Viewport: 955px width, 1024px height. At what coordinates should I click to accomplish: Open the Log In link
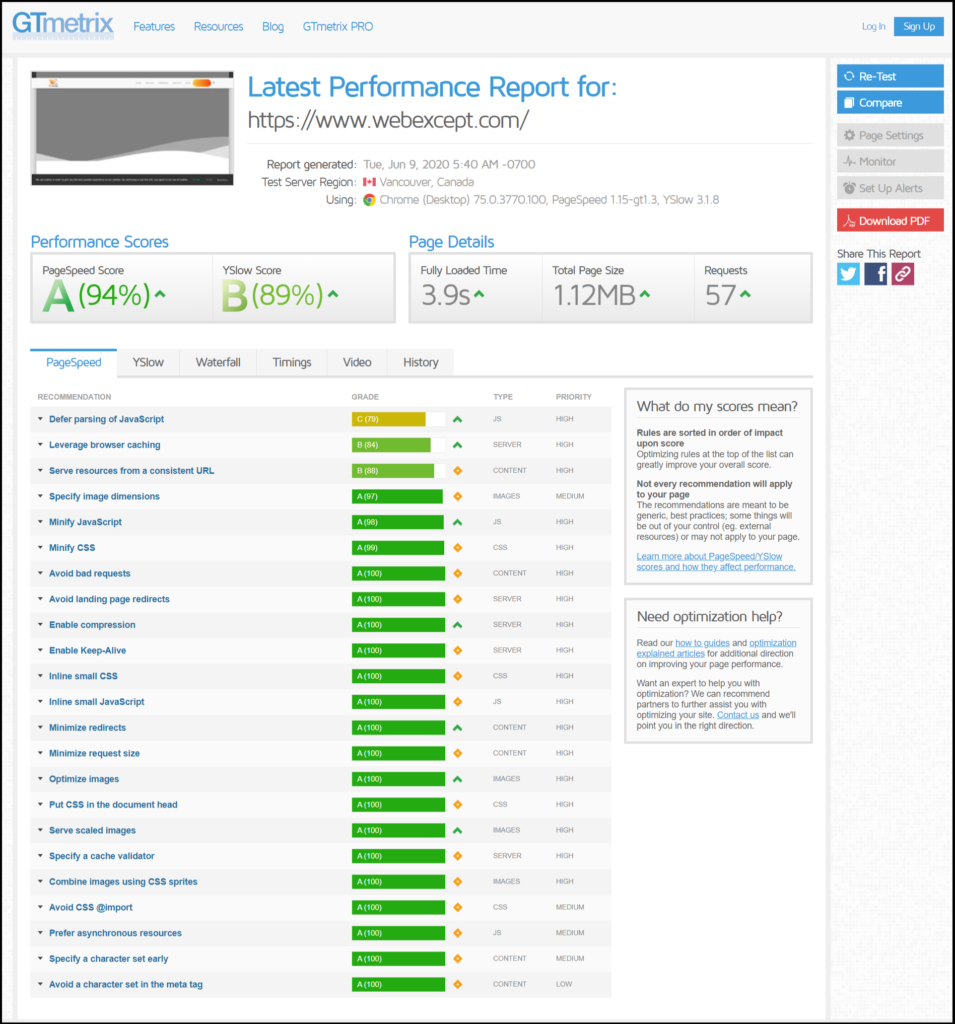click(873, 27)
